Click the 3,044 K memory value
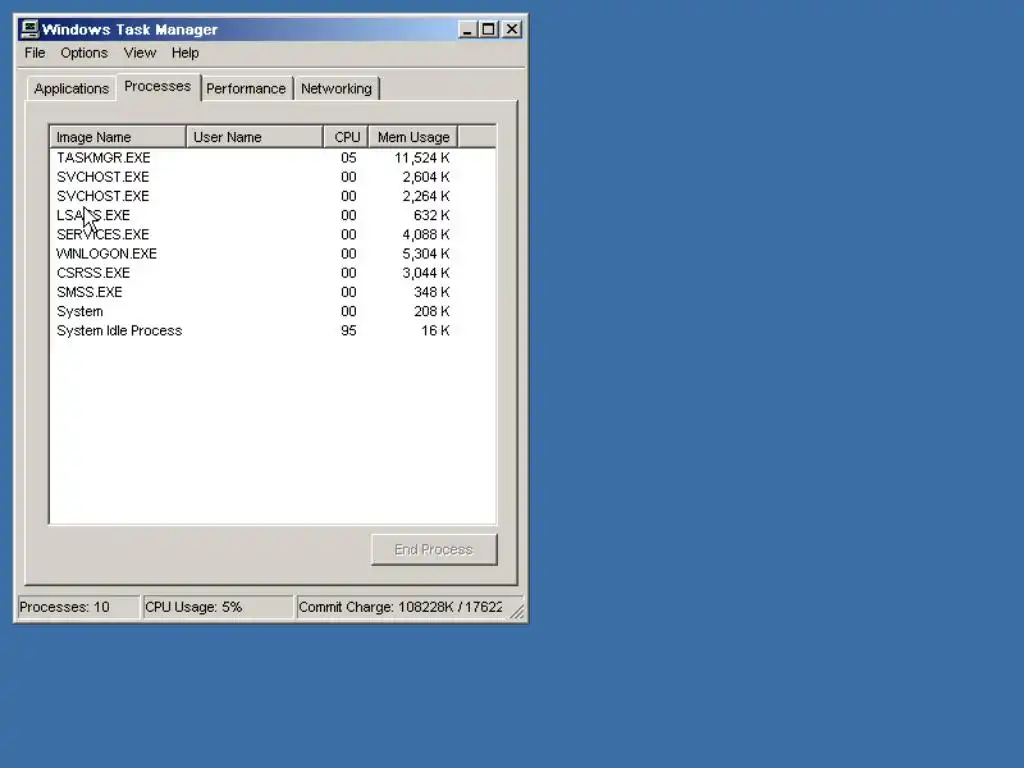This screenshot has width=1024, height=768. click(426, 273)
